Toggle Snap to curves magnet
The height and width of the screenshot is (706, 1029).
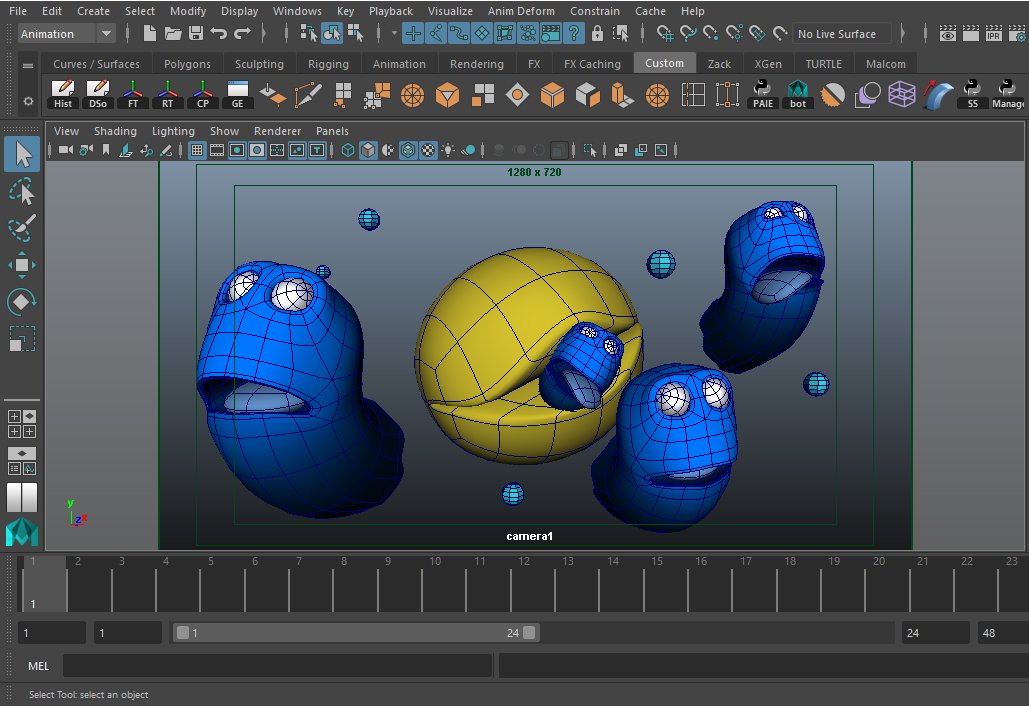point(688,33)
